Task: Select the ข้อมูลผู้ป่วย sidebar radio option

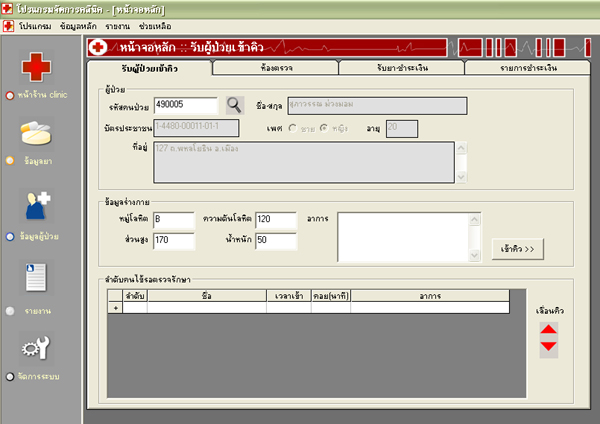Action: pyautogui.click(x=10, y=237)
